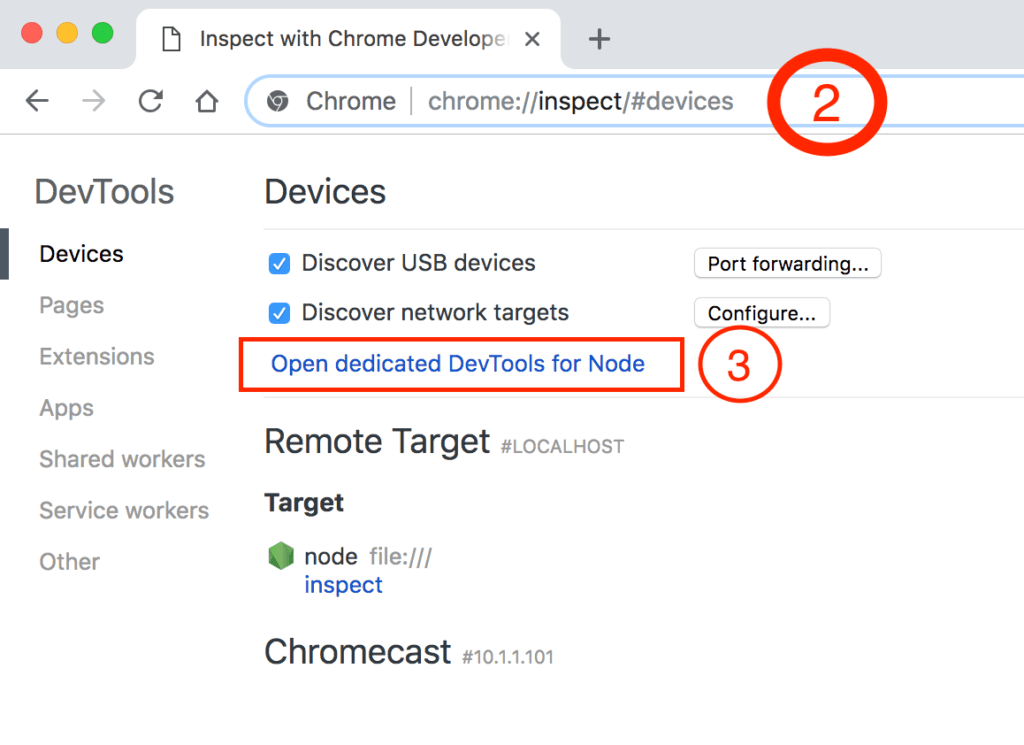Select Extensions in the sidebar
Image resolution: width=1024 pixels, height=745 pixels.
tap(97, 357)
